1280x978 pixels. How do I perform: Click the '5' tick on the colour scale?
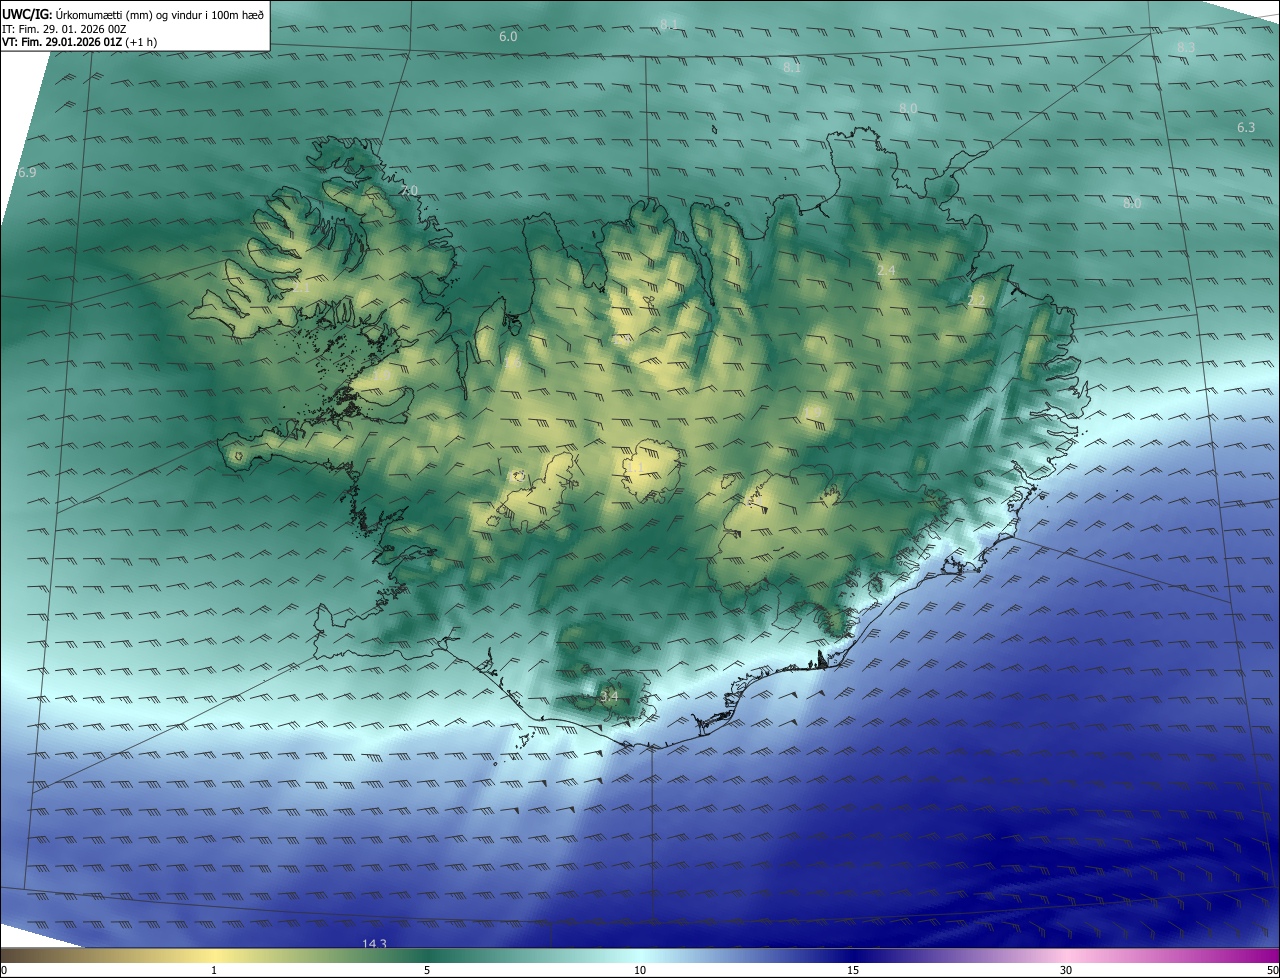pyautogui.click(x=427, y=970)
